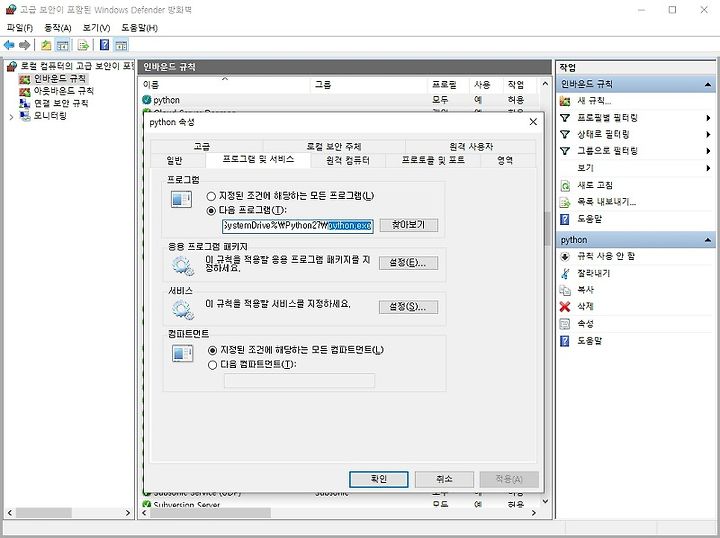Open 상태로 필터링 submenu arrow
Screen dimensions: 720x538
pos(708,134)
